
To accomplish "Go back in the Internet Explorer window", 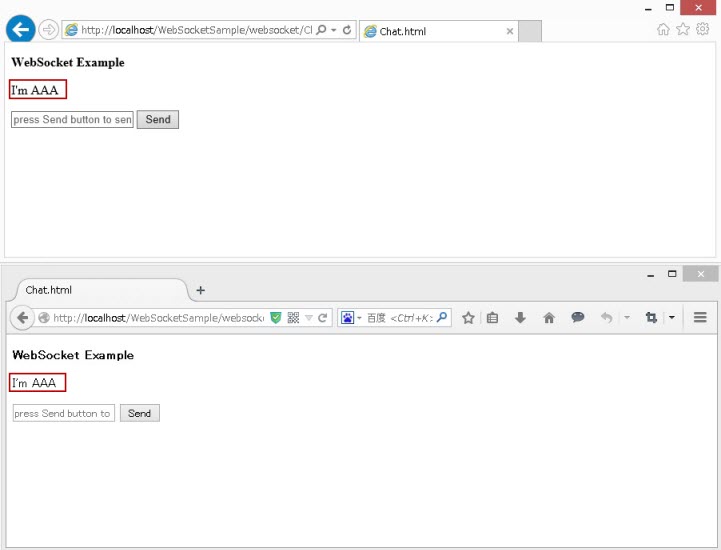I will (x=20, y=29).
